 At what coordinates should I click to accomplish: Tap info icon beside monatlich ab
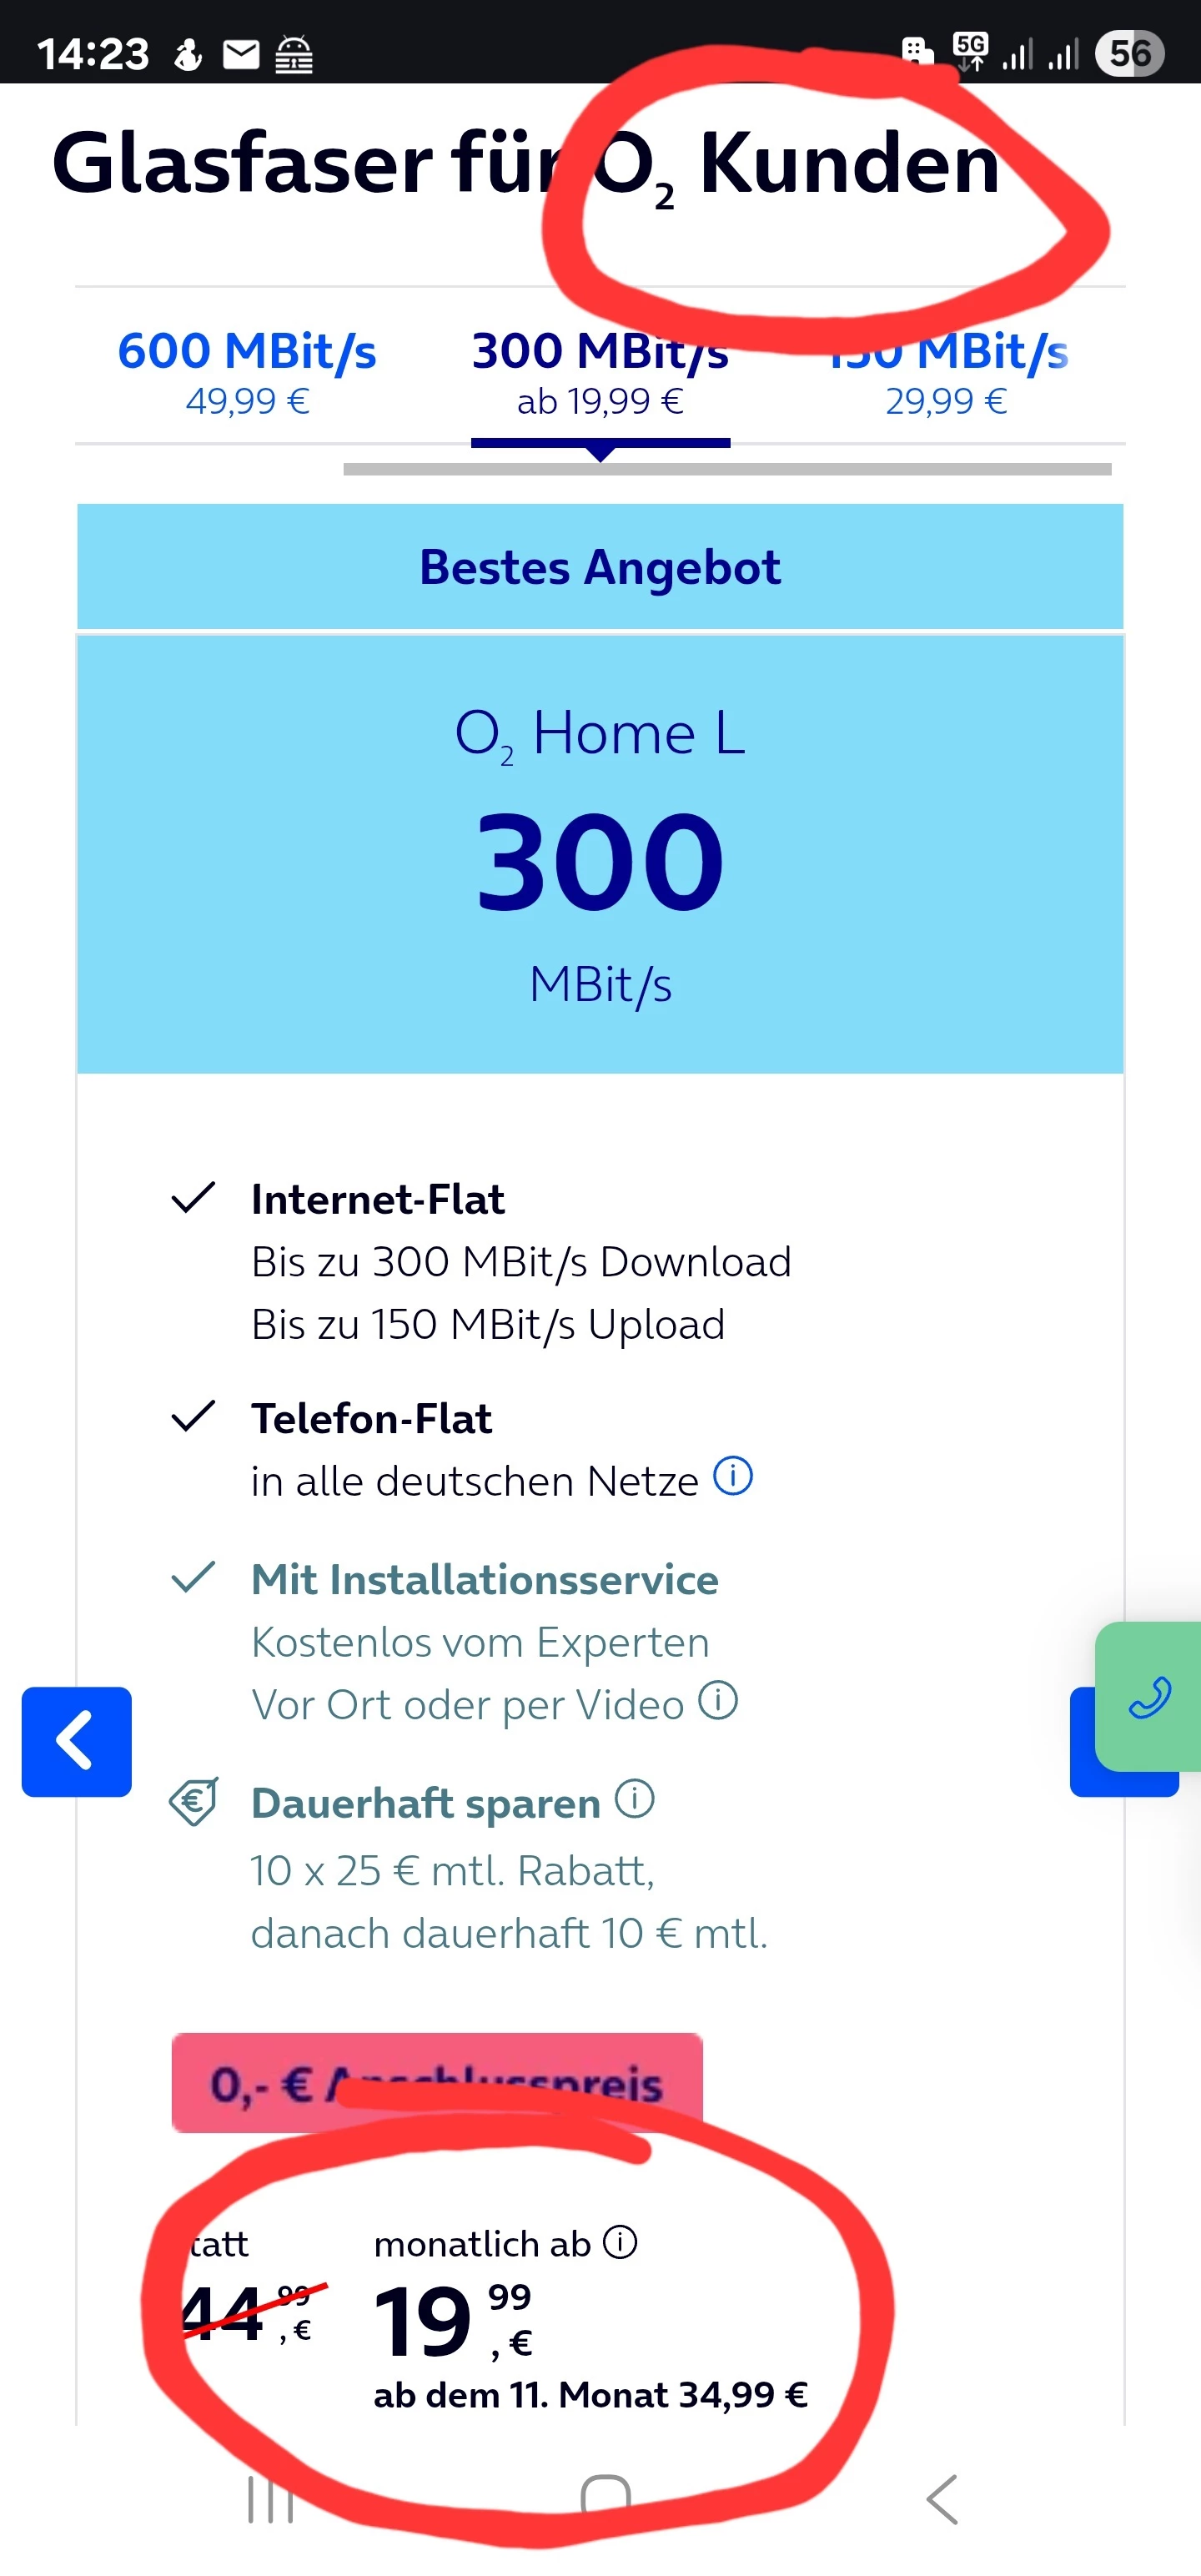point(620,2242)
